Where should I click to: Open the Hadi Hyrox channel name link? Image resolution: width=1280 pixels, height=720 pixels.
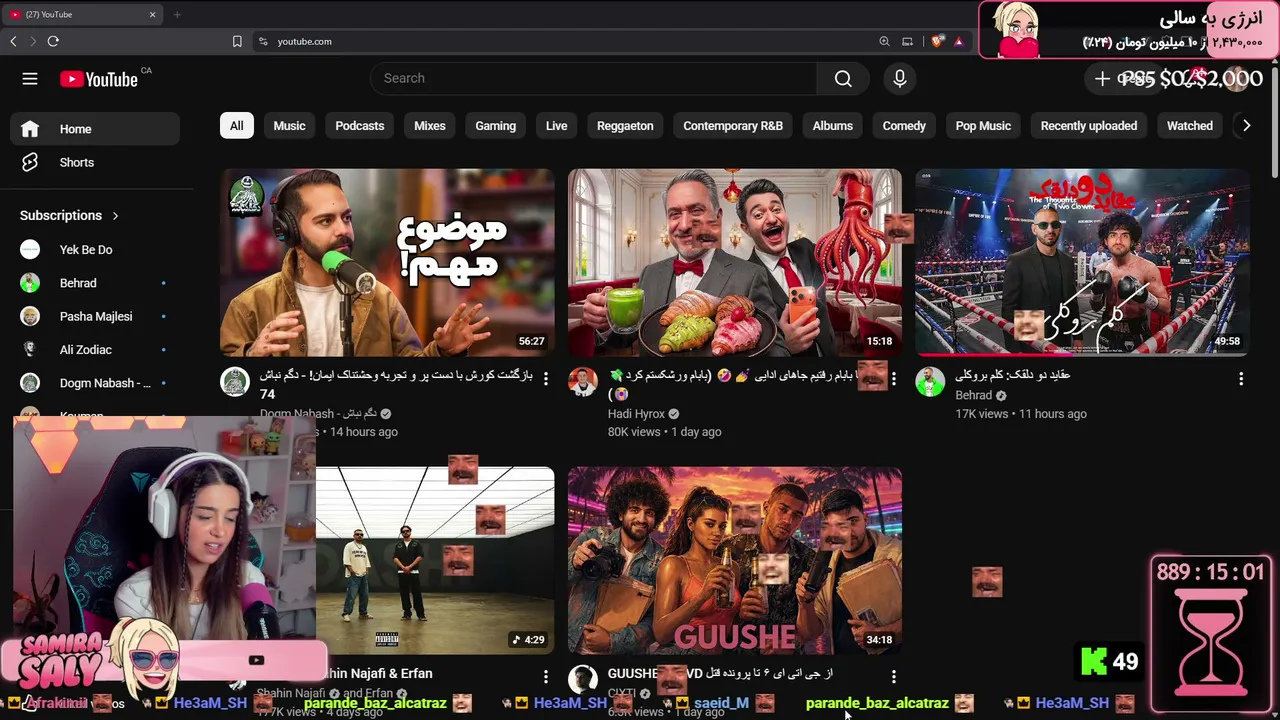click(x=636, y=414)
